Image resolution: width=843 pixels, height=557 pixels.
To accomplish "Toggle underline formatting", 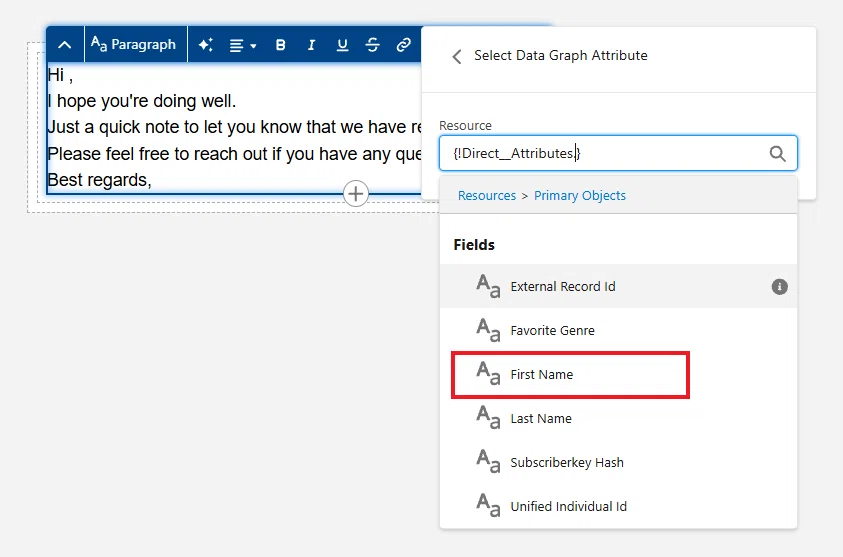I will coord(342,45).
